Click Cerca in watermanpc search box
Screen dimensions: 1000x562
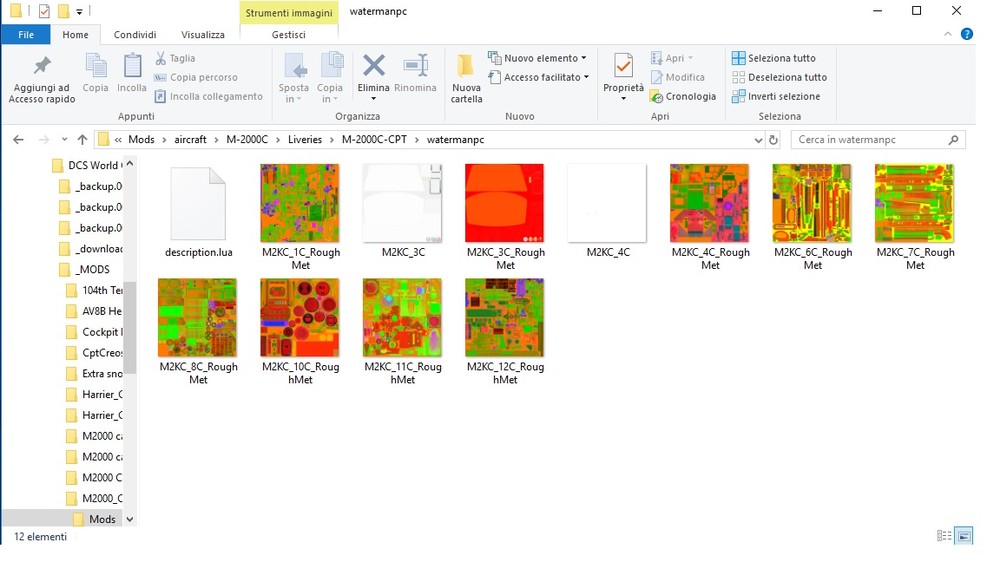coord(878,140)
